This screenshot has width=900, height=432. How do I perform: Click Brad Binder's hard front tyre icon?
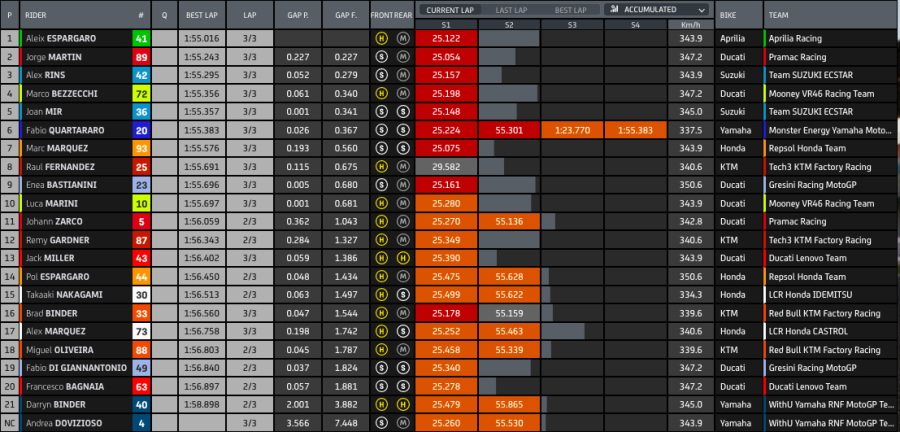click(x=381, y=313)
